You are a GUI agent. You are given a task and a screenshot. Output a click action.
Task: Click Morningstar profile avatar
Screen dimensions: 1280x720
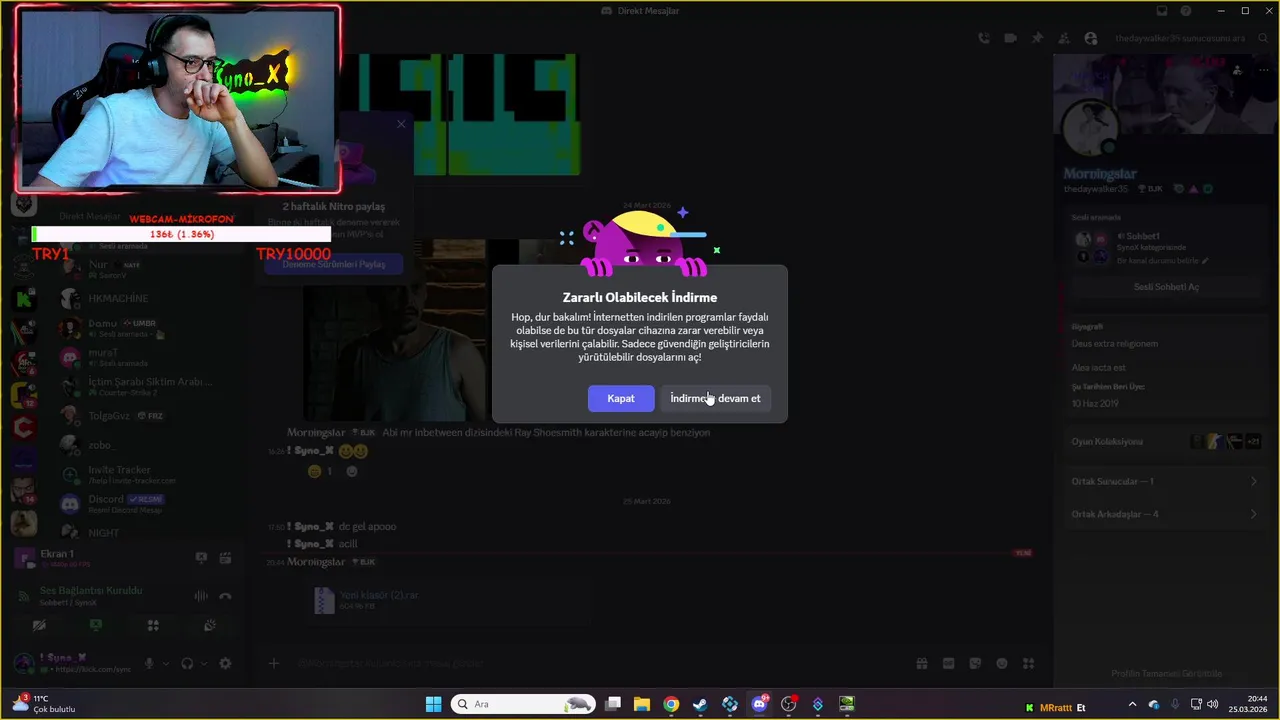1089,129
